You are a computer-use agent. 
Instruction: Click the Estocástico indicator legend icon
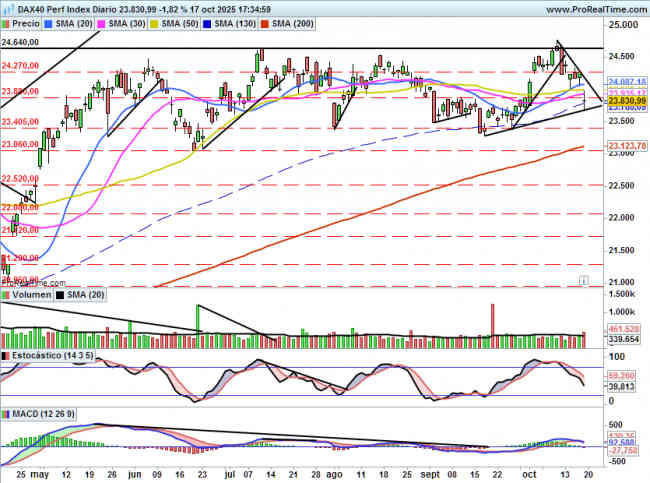click(x=7, y=355)
